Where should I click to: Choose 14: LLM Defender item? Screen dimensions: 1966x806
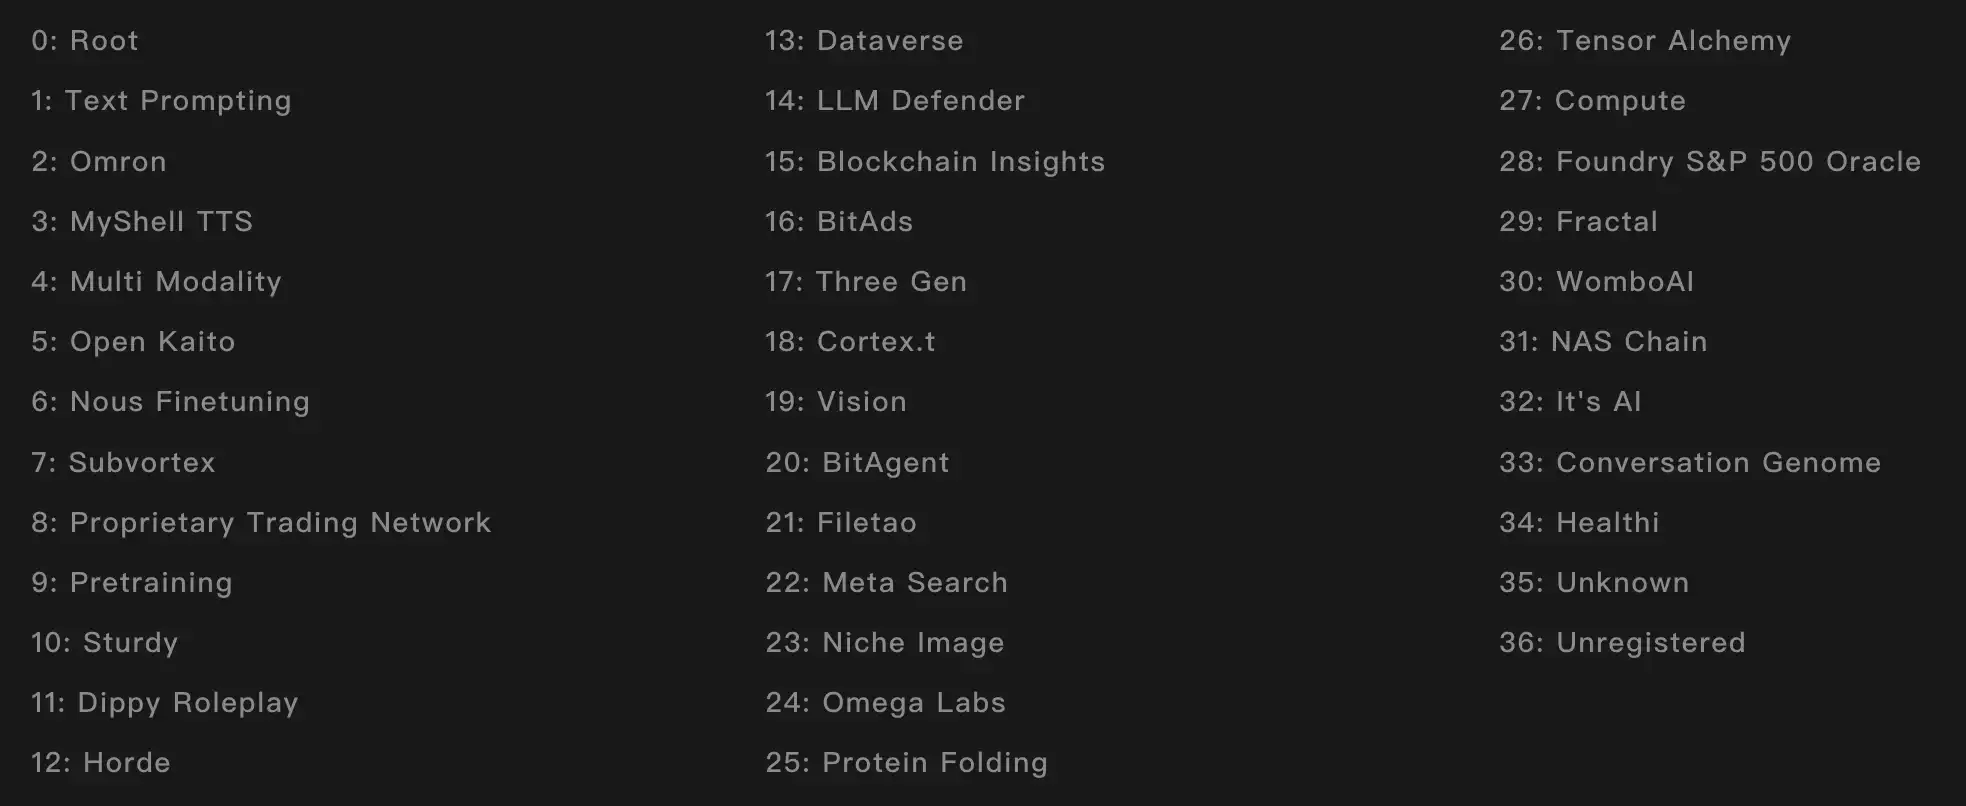tap(895, 101)
